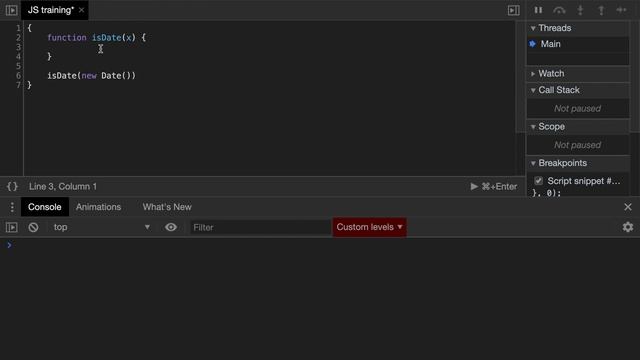Open console settings gear
Viewport: 640px width, 360px height.
coord(628,227)
